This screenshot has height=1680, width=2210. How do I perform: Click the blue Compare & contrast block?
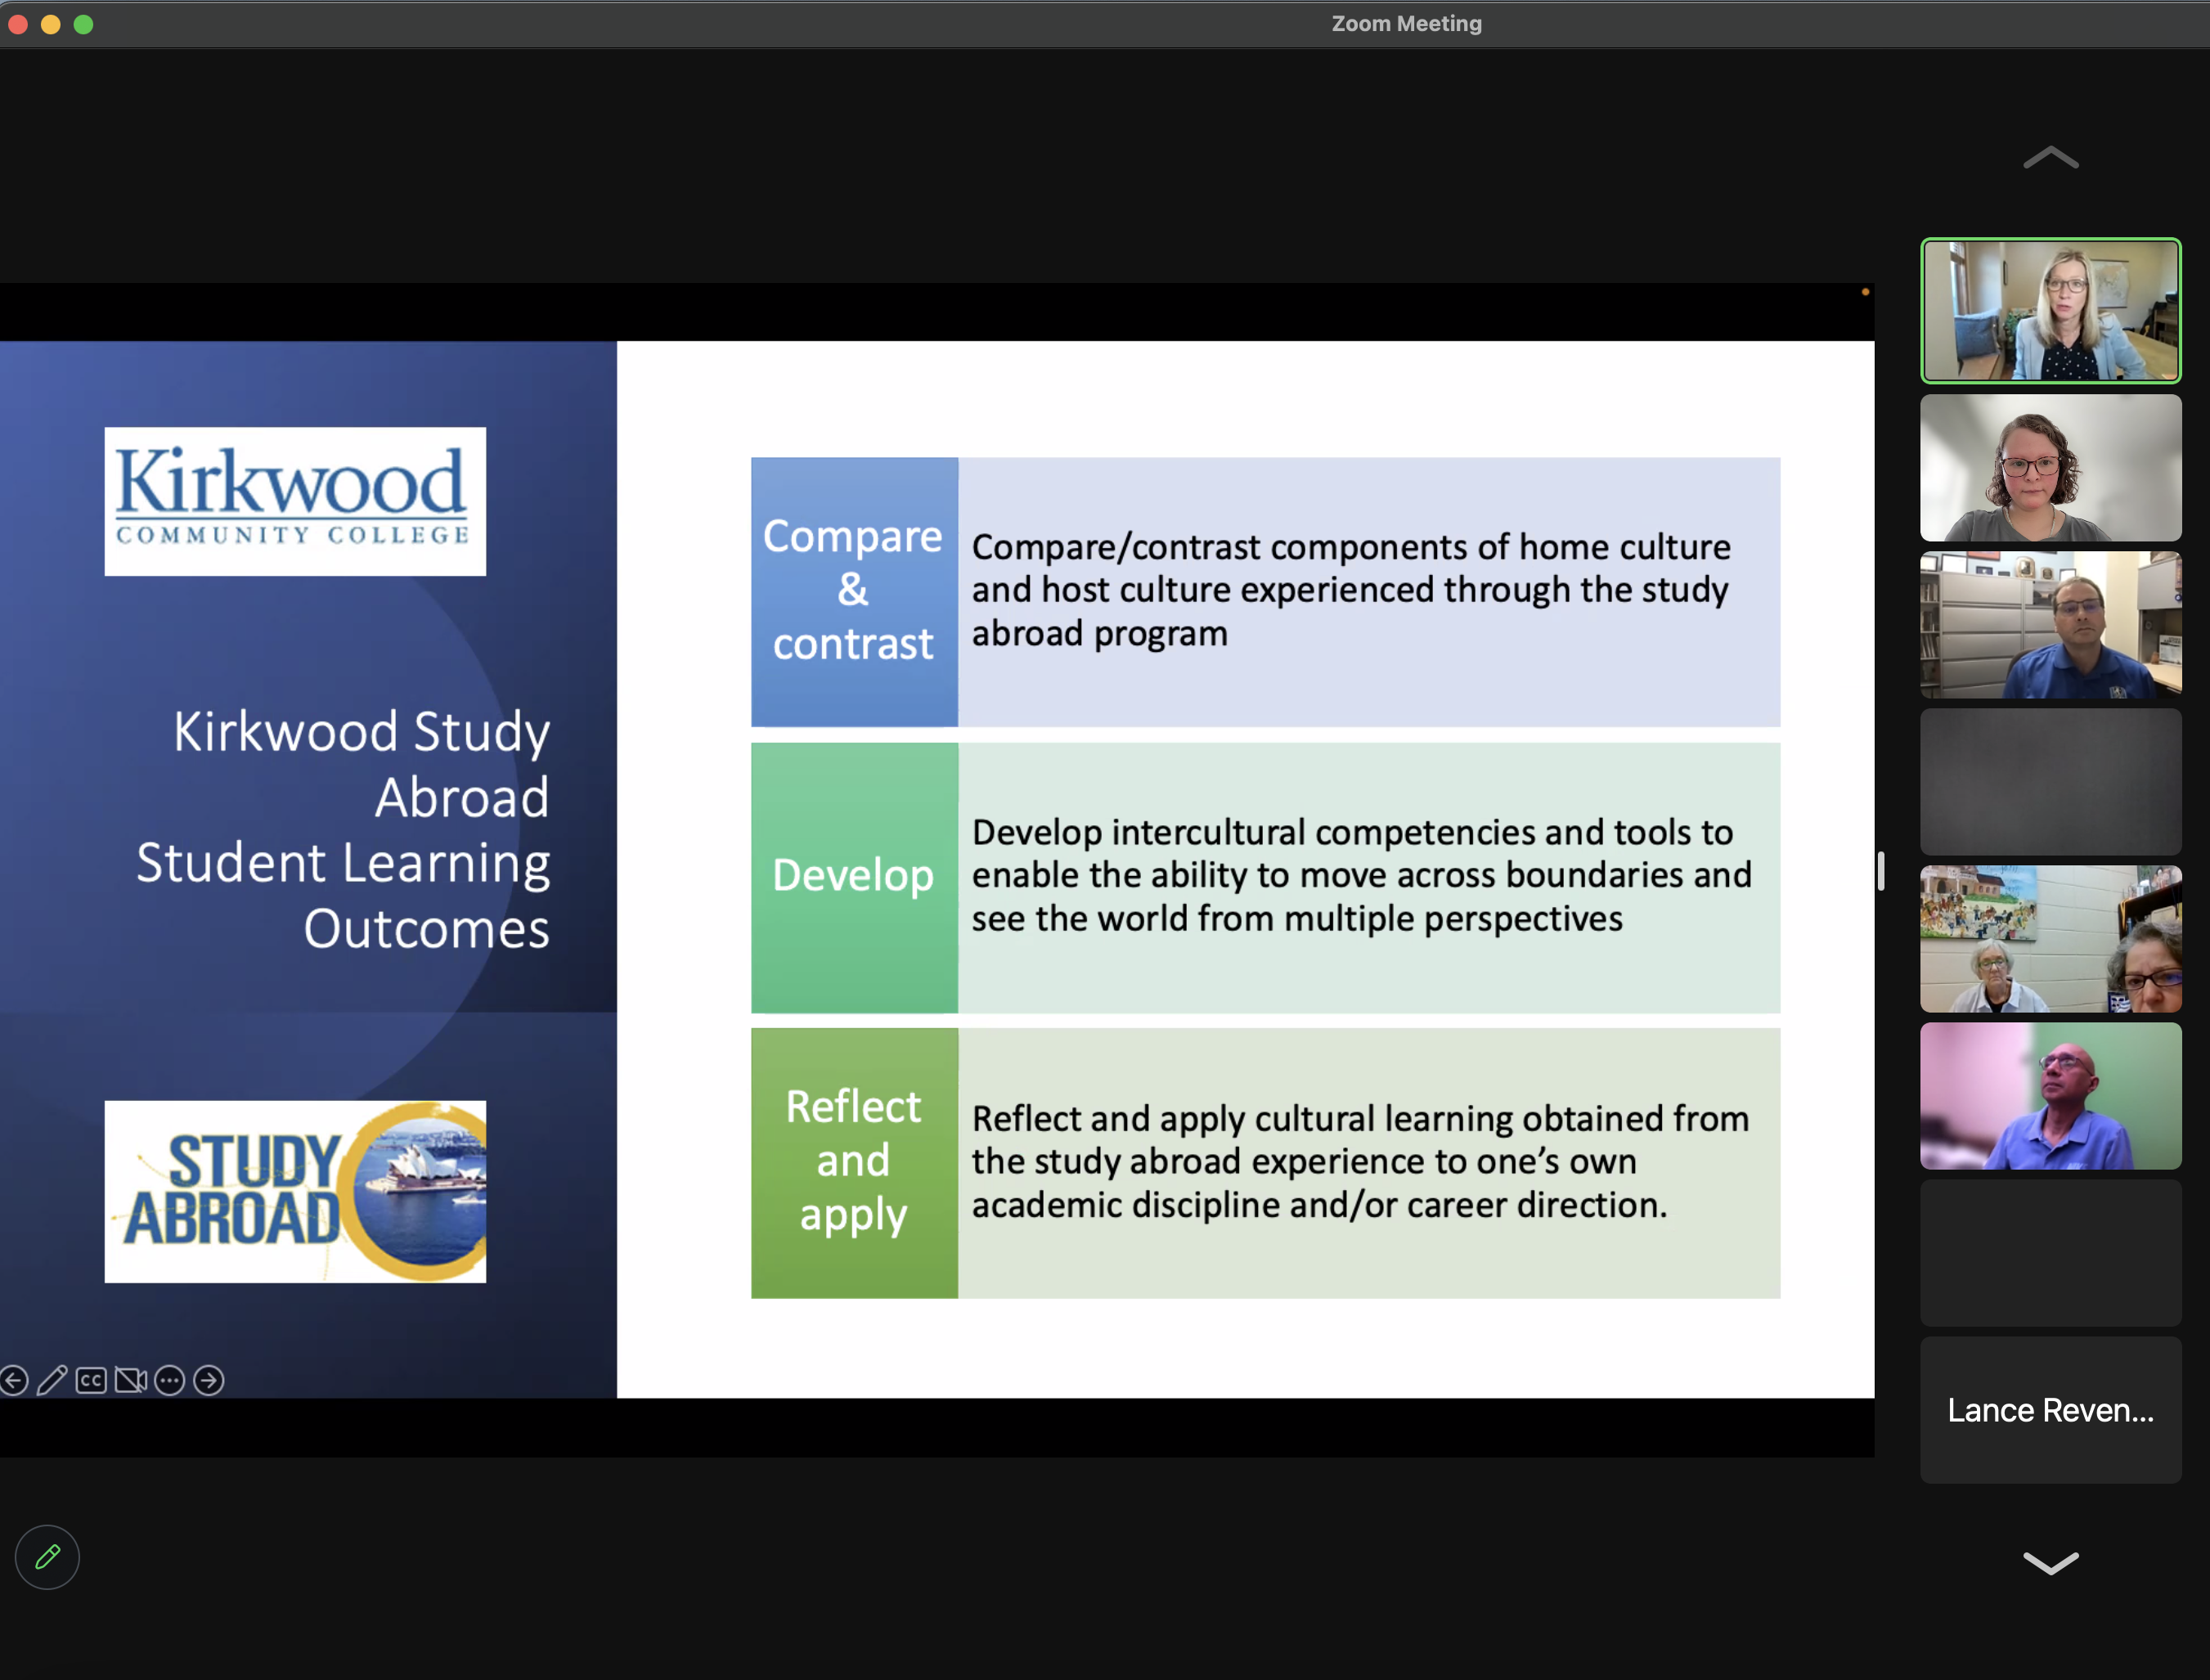[x=854, y=591]
